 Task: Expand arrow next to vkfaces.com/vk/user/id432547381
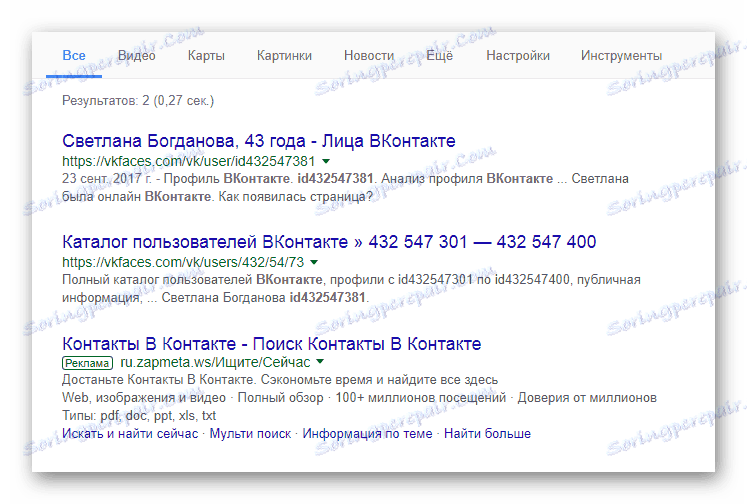point(326,161)
